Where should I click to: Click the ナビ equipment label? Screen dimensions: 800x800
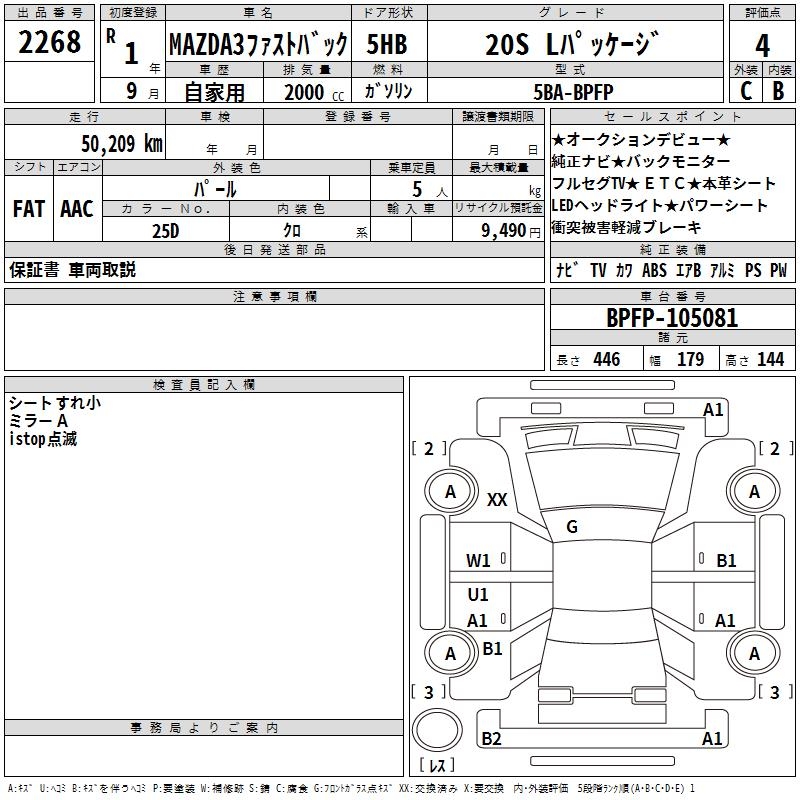(x=567, y=270)
